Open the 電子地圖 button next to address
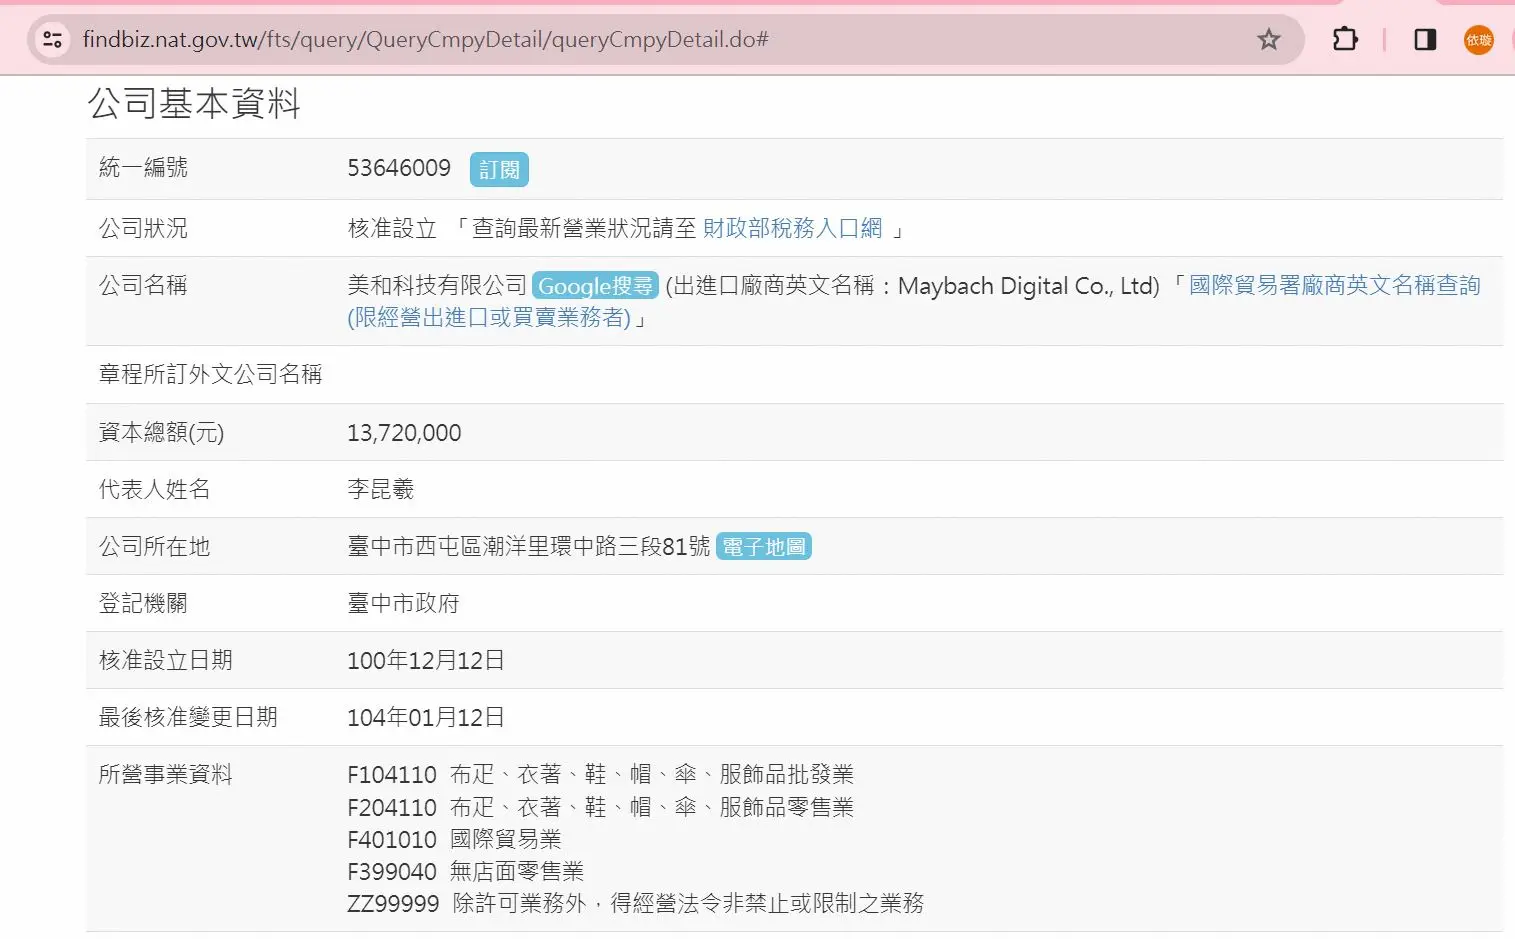The height and width of the screenshot is (939, 1515). [x=763, y=547]
